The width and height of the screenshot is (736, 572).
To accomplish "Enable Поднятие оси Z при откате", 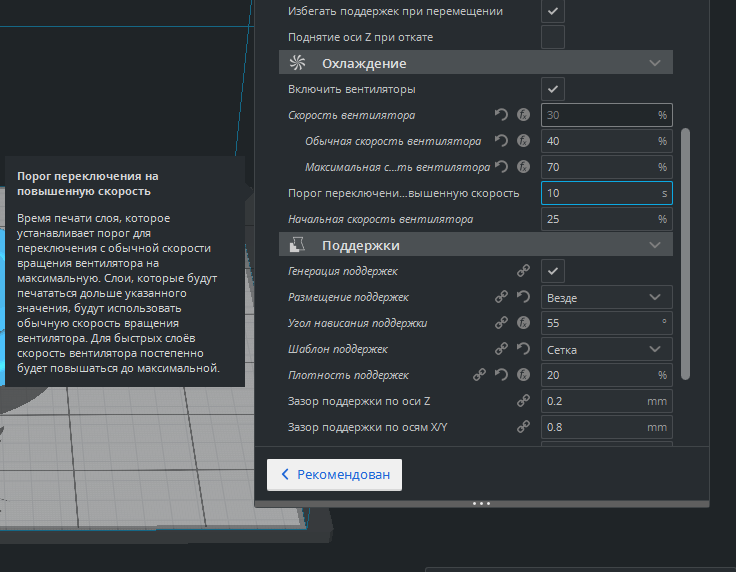I will pyautogui.click(x=552, y=37).
